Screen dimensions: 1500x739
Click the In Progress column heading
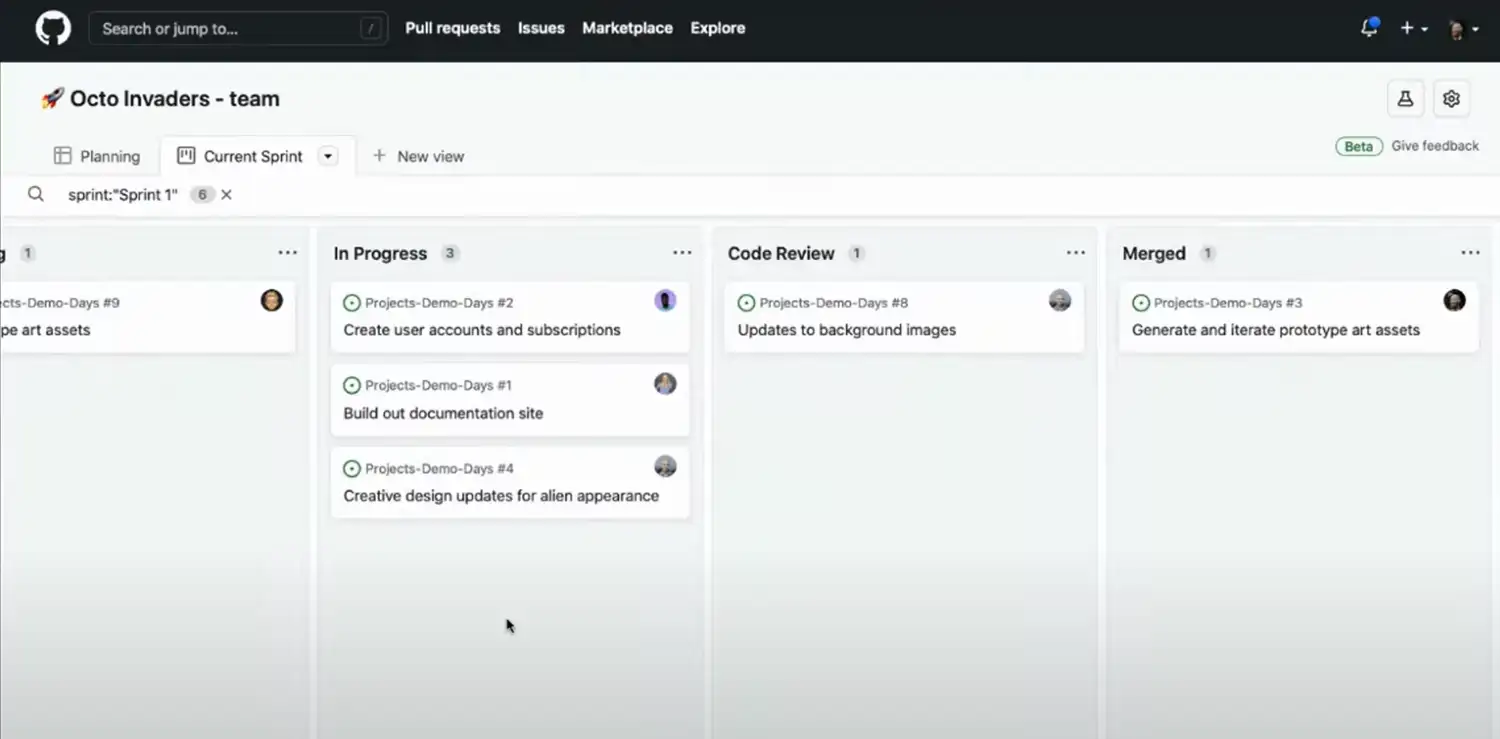[x=380, y=254]
